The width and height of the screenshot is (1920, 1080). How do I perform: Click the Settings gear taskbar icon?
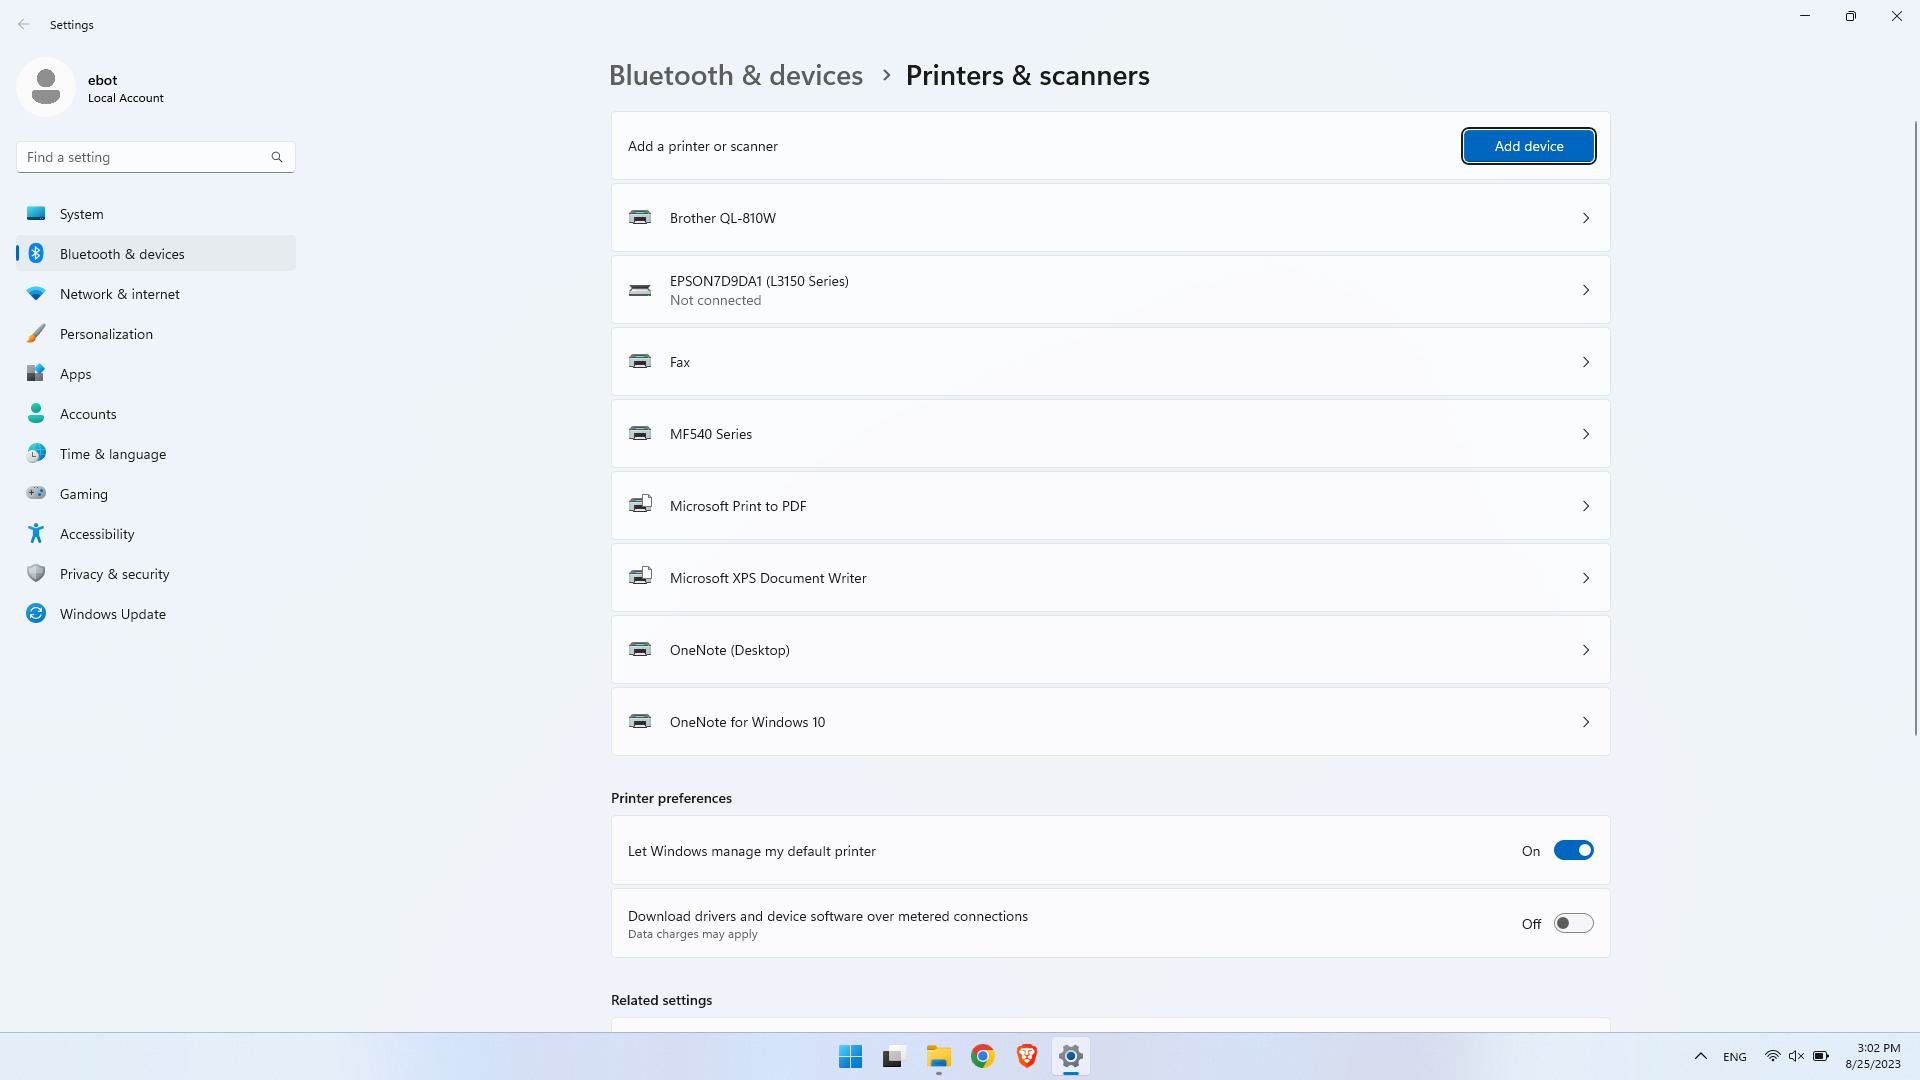(x=1070, y=1056)
